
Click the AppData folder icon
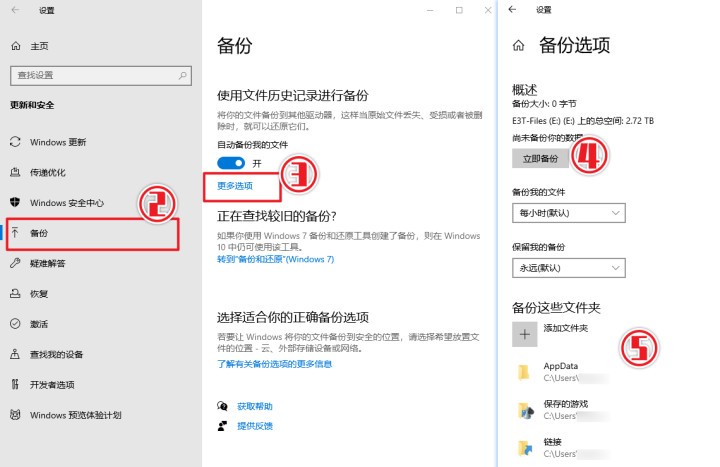pyautogui.click(x=524, y=372)
